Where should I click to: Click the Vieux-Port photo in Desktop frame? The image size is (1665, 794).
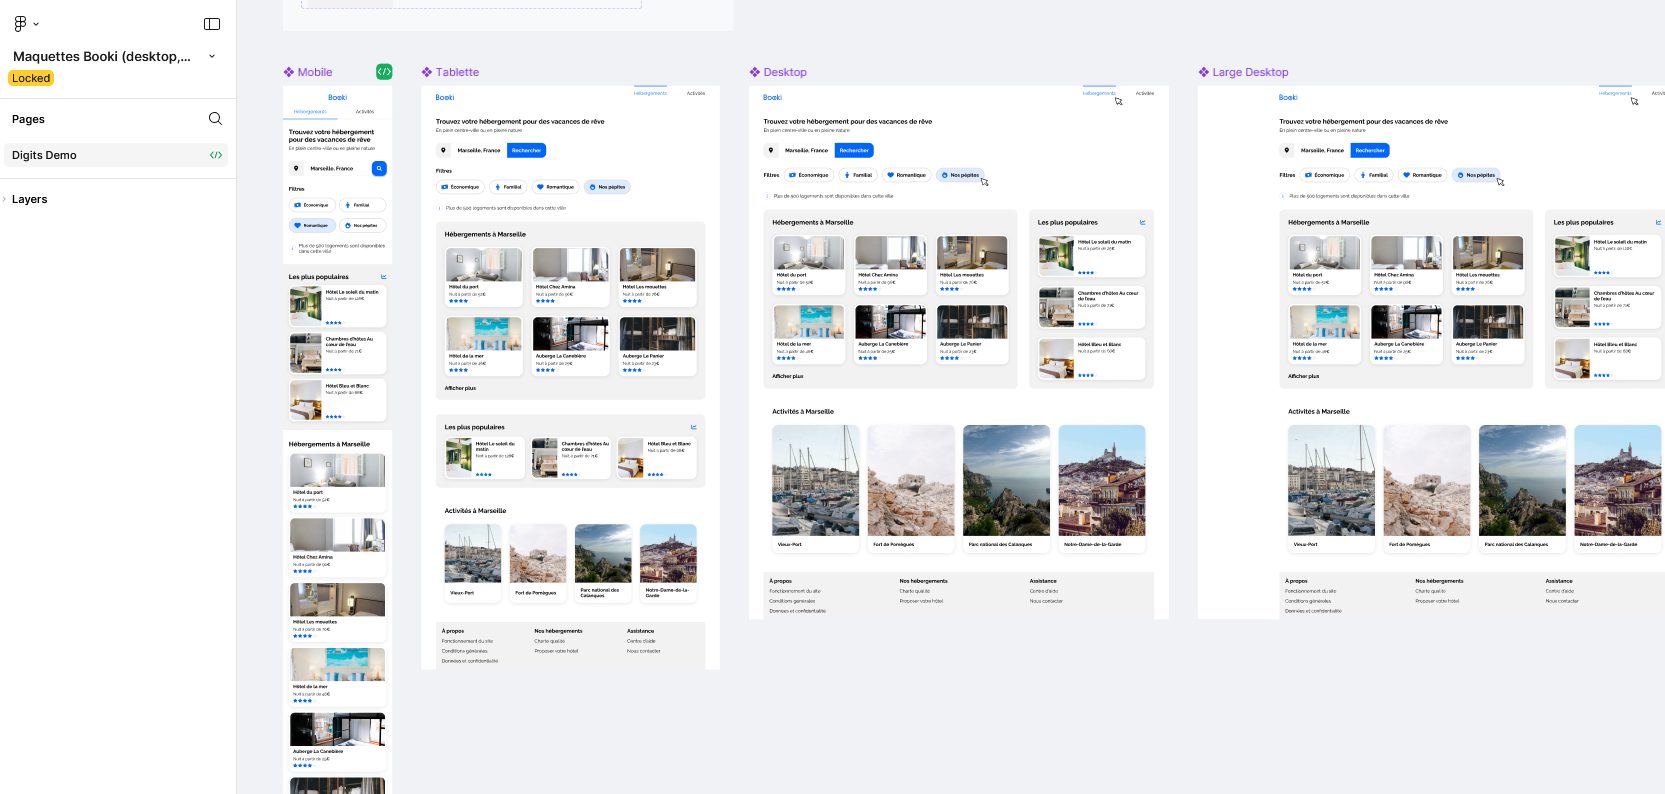[815, 481]
